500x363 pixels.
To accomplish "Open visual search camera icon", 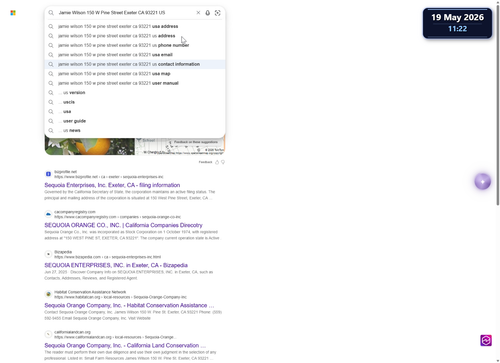I will click(x=218, y=13).
